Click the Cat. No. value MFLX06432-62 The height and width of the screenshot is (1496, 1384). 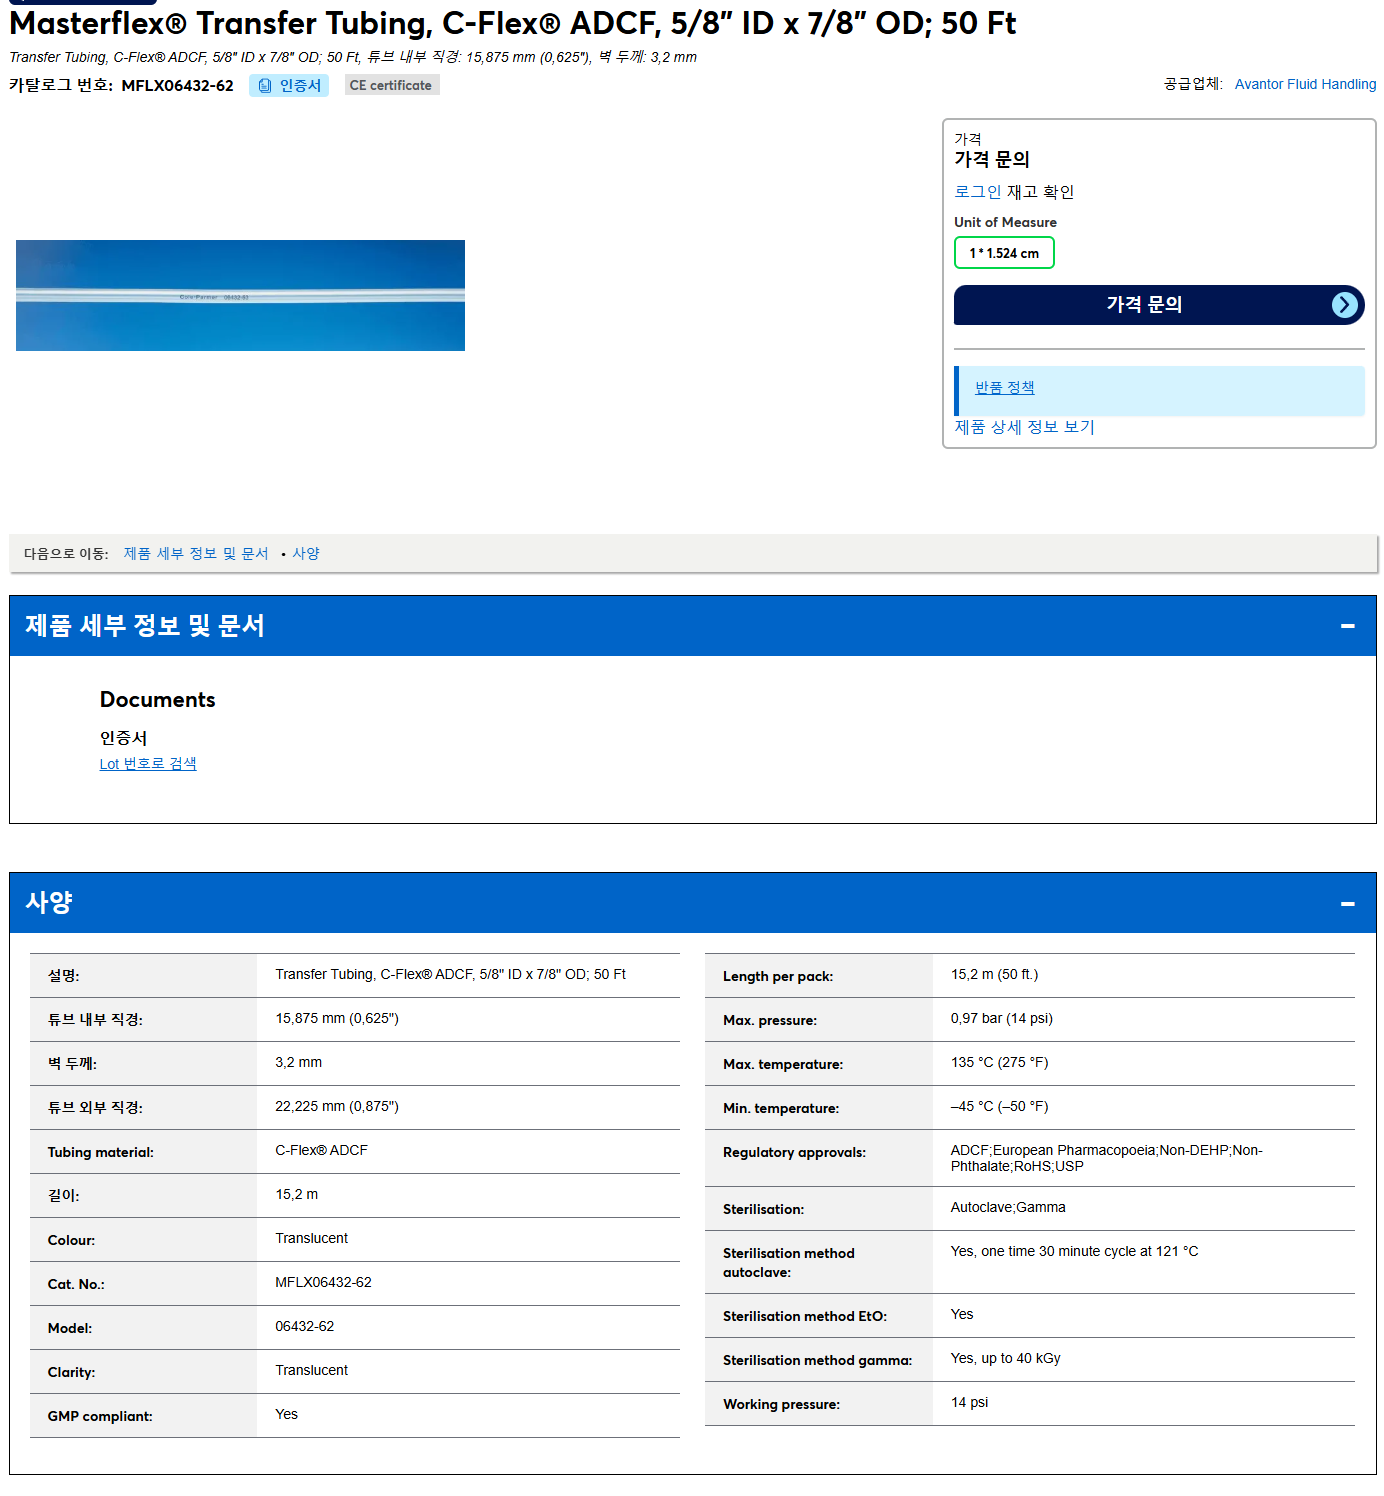[323, 1283]
